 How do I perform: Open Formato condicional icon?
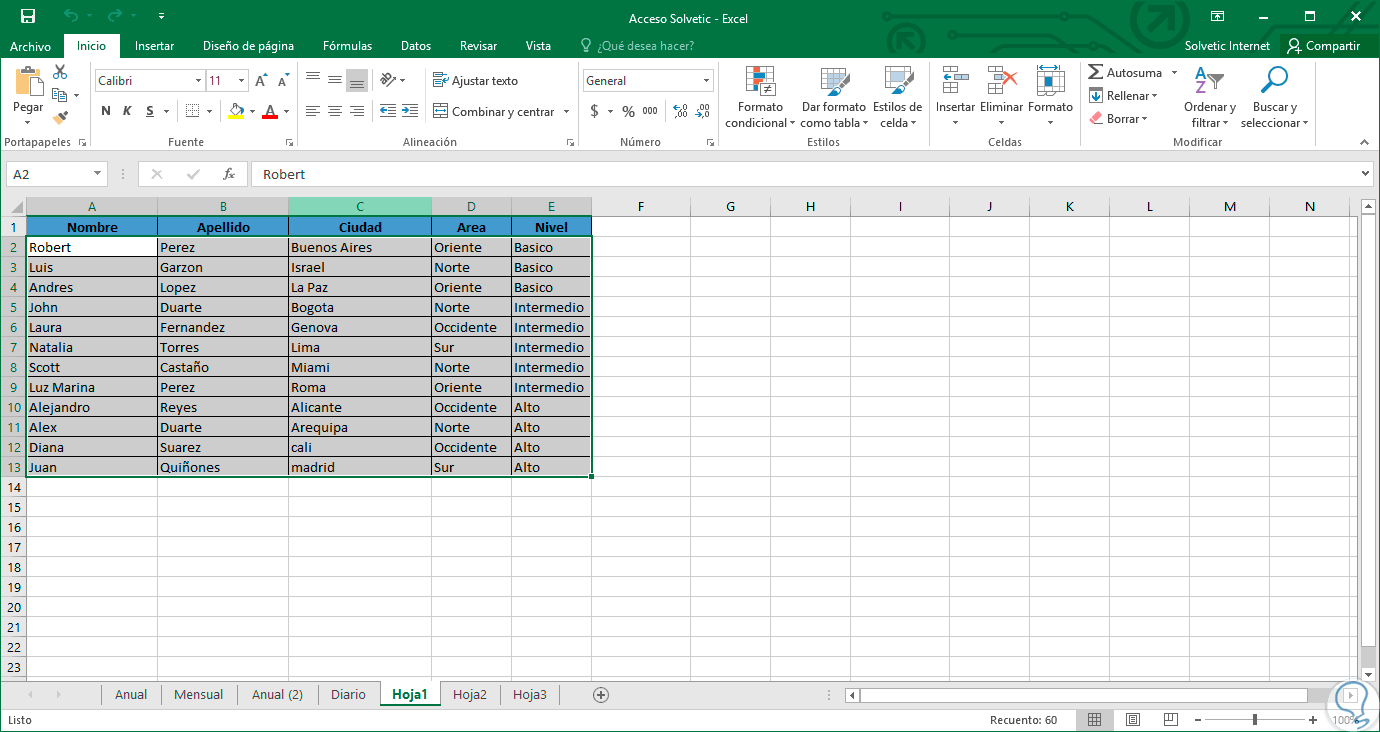pyautogui.click(x=760, y=81)
